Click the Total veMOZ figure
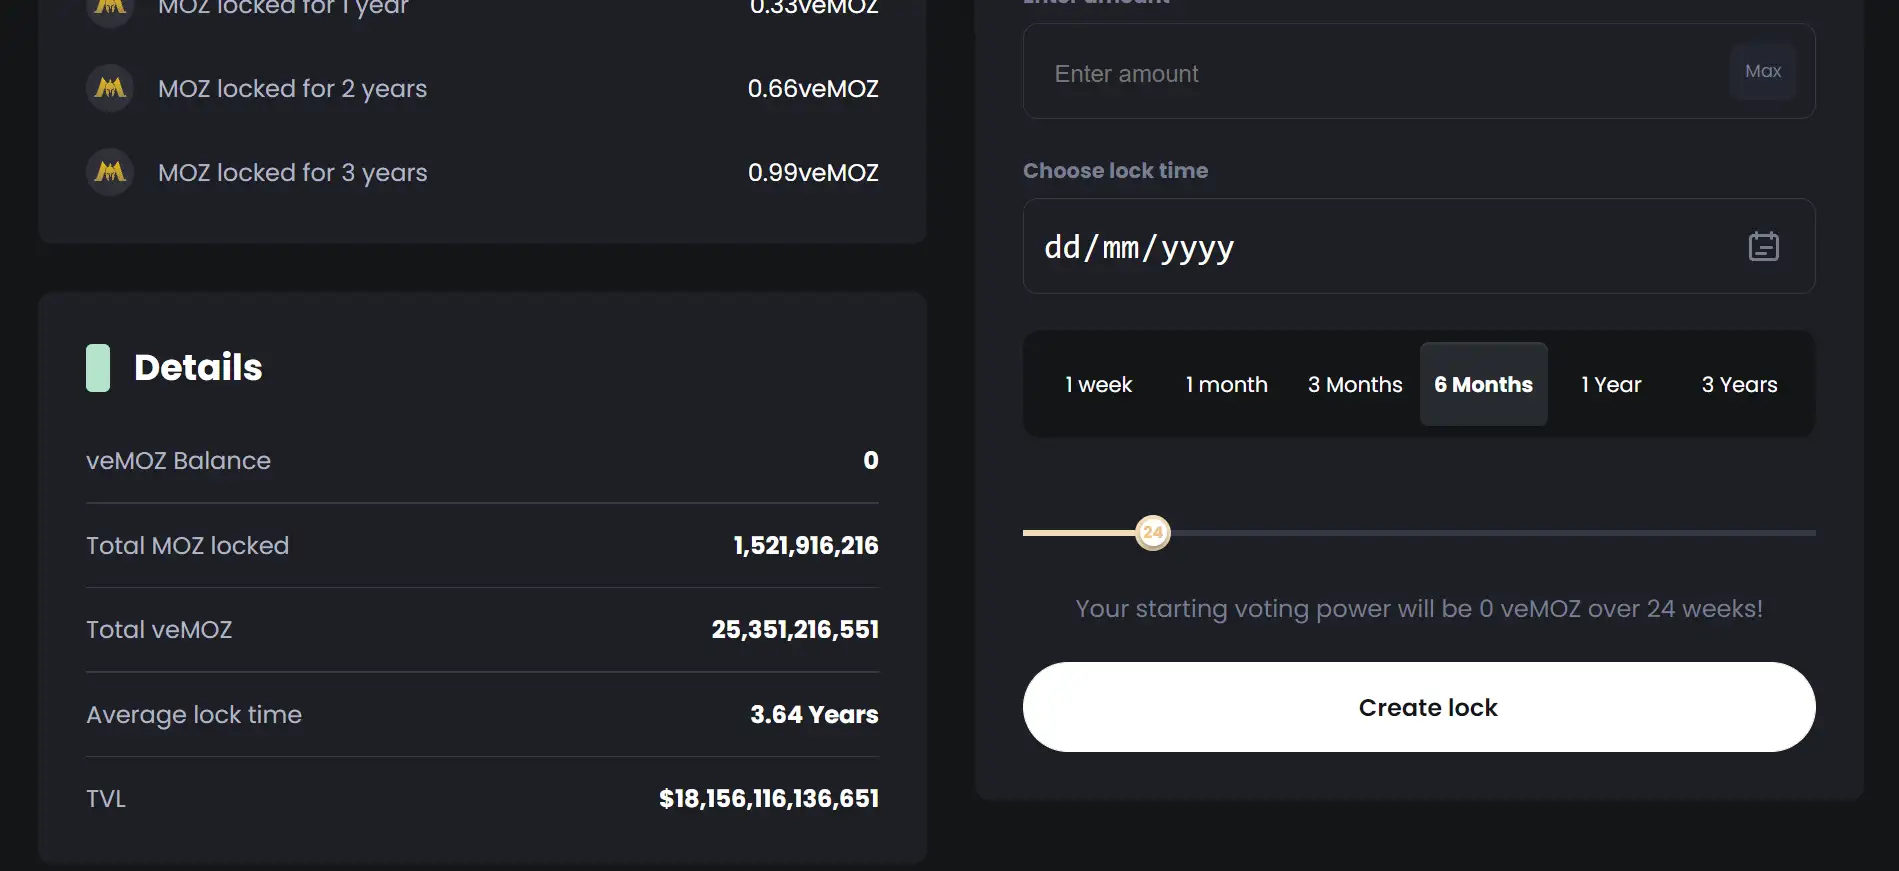The image size is (1899, 871). pos(795,630)
